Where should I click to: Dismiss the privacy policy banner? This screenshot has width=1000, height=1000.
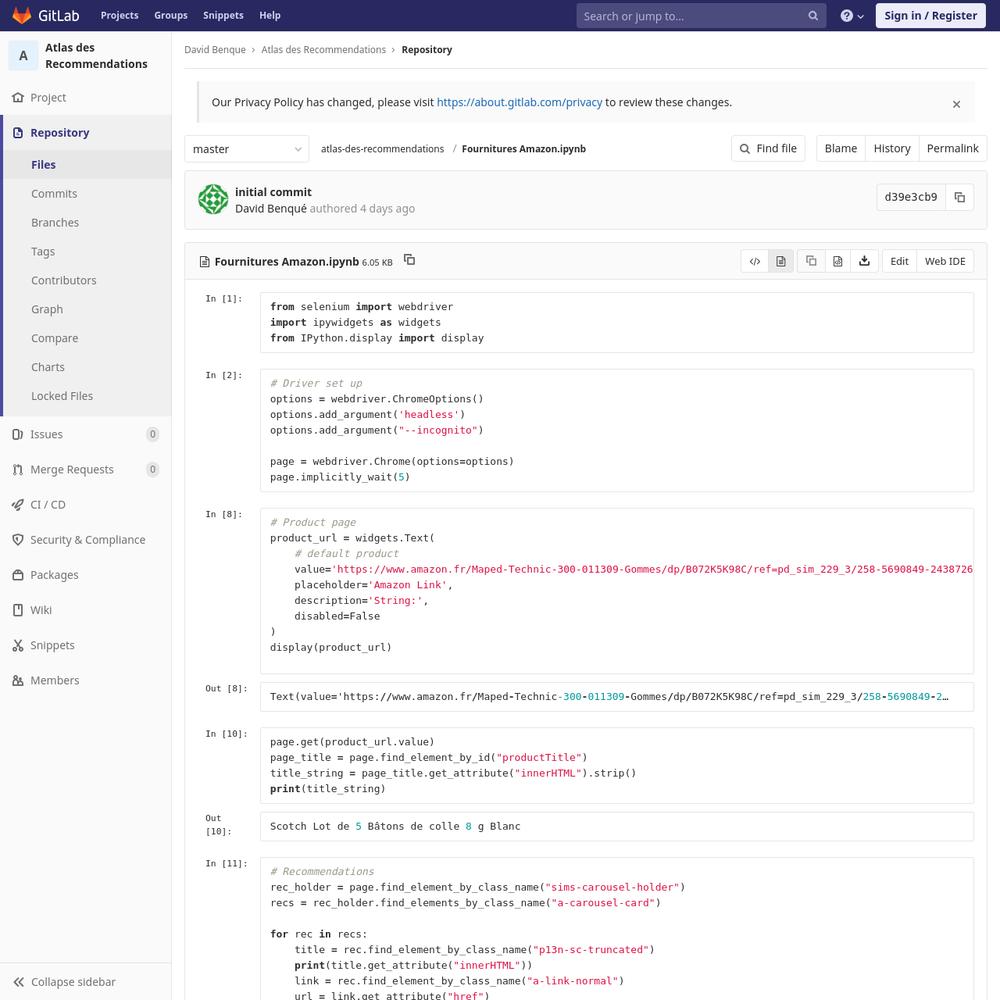click(x=956, y=104)
